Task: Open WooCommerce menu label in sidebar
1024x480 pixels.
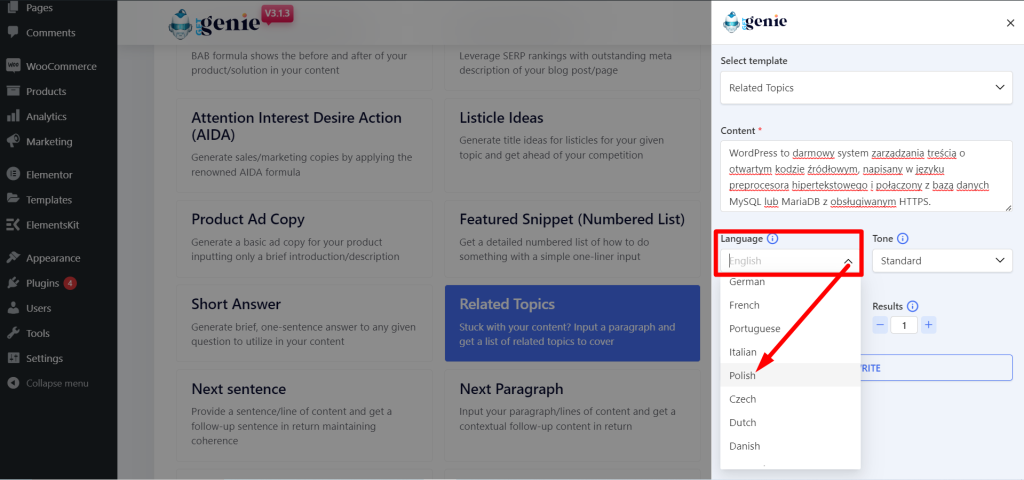Action: (x=61, y=67)
